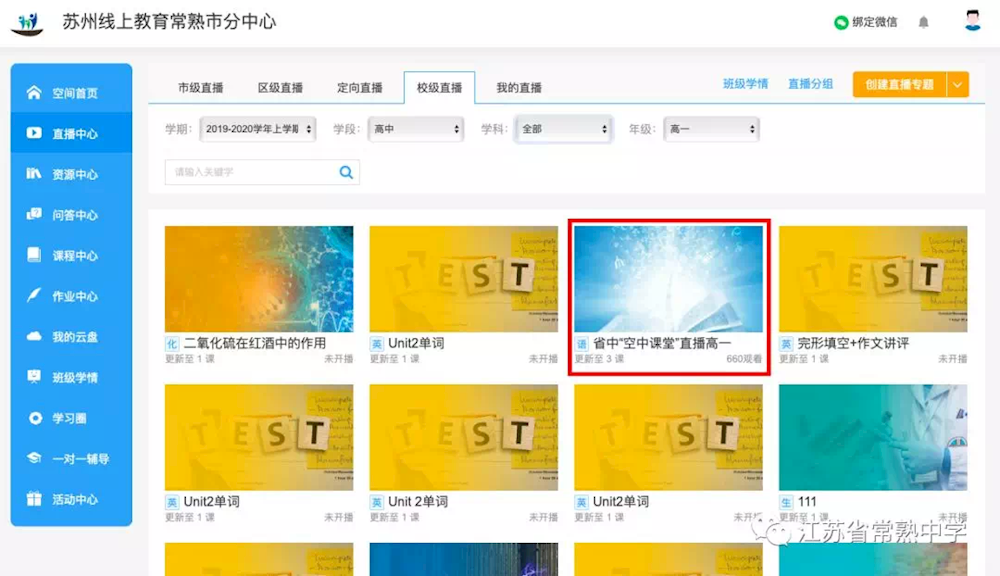Click the 班级学情 link beside 直播分组
1000x576 pixels.
click(746, 84)
